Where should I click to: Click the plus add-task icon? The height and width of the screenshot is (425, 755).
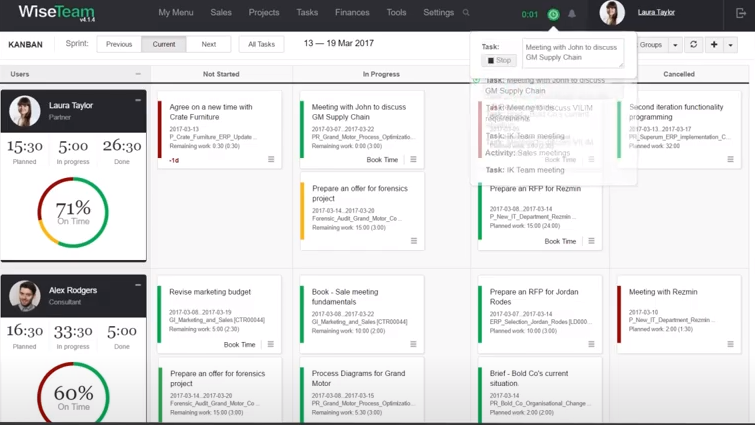coord(714,44)
